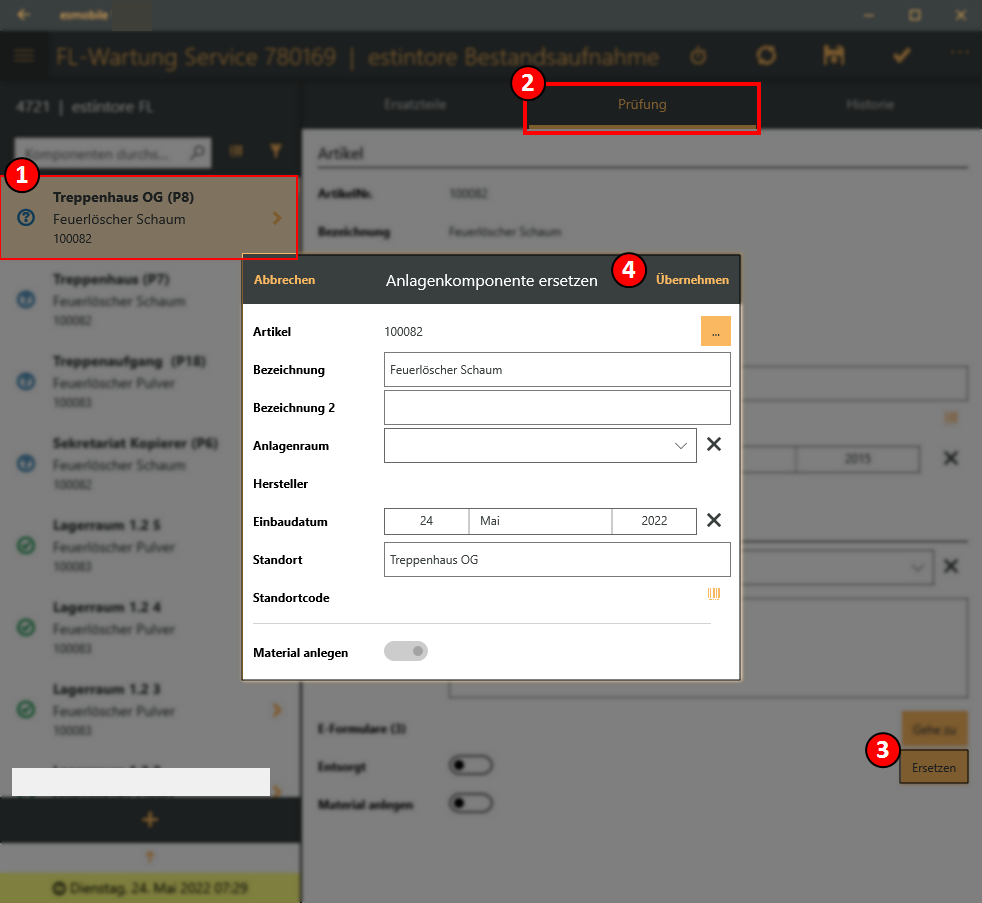Click the filter icon above component list
Viewport: 982px width, 903px height.
point(277,151)
